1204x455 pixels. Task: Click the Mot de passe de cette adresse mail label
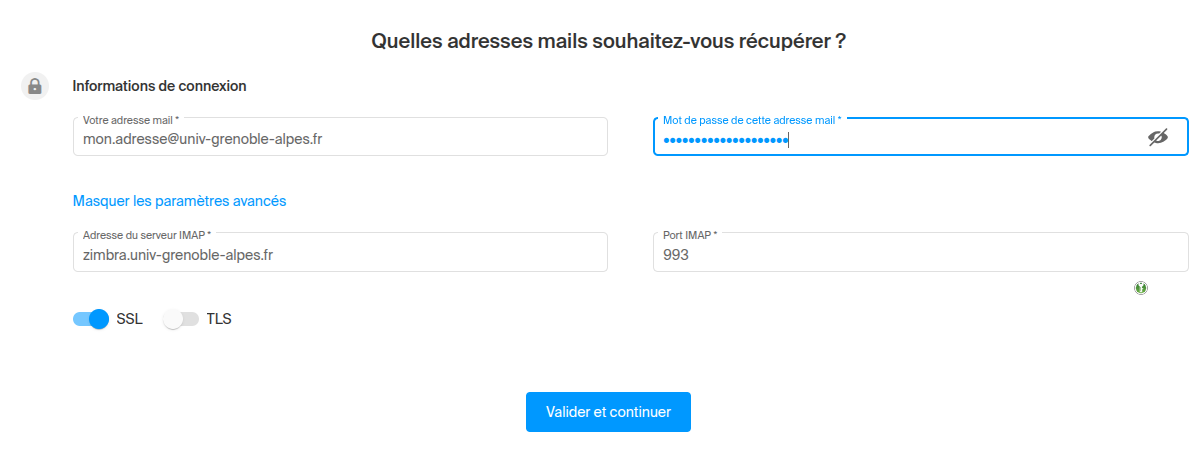tap(751, 120)
